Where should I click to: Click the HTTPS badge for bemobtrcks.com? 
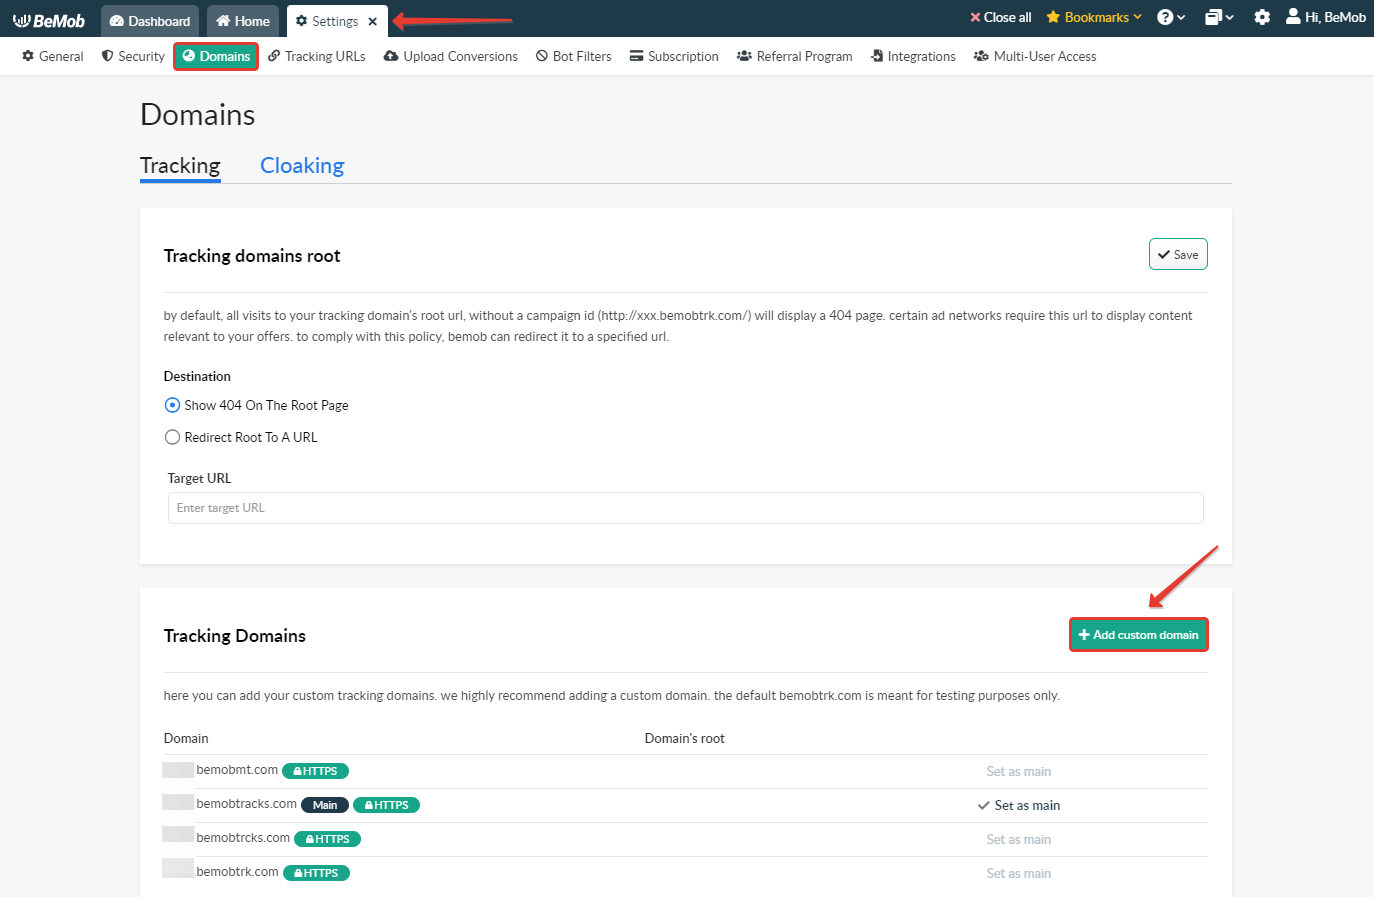coord(328,839)
